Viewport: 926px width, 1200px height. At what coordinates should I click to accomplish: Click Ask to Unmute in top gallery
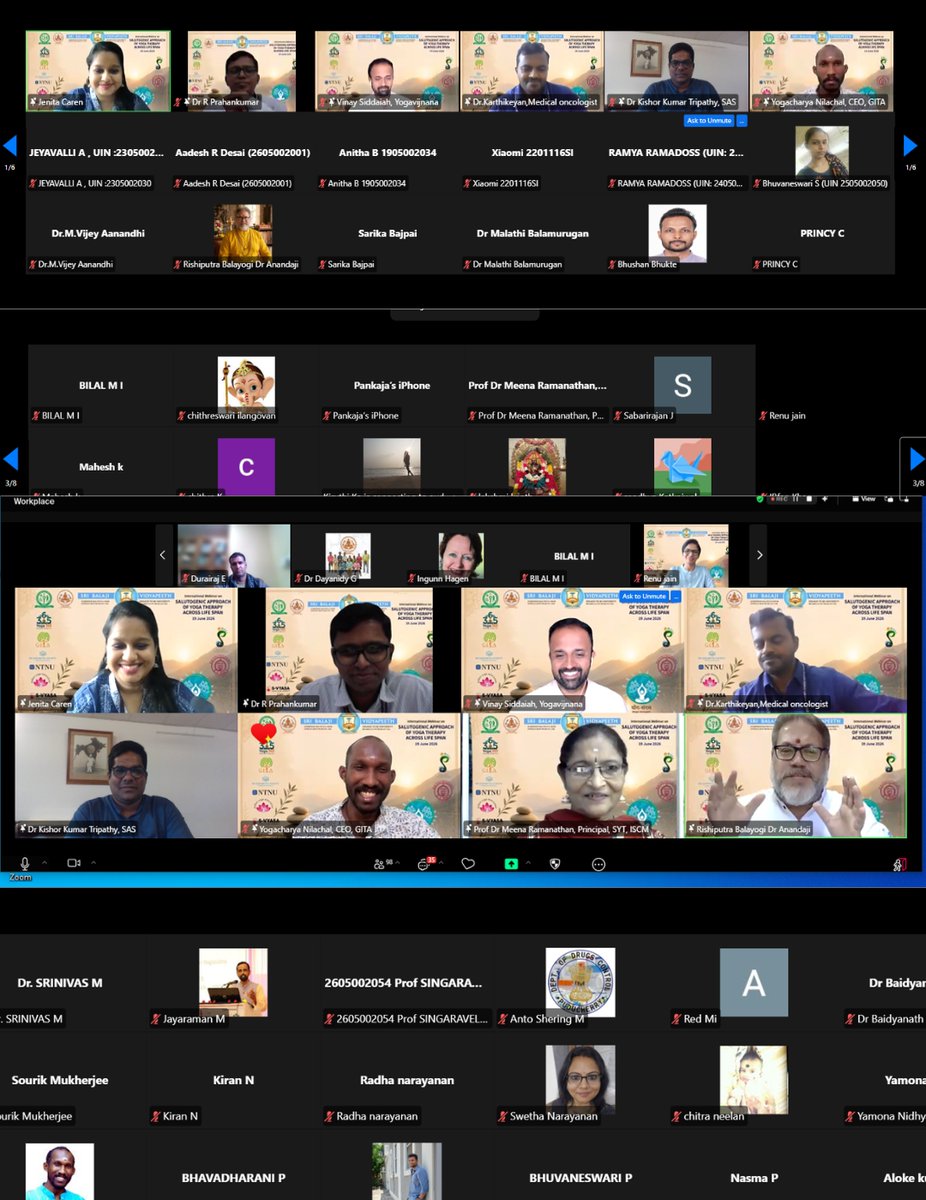coord(709,120)
